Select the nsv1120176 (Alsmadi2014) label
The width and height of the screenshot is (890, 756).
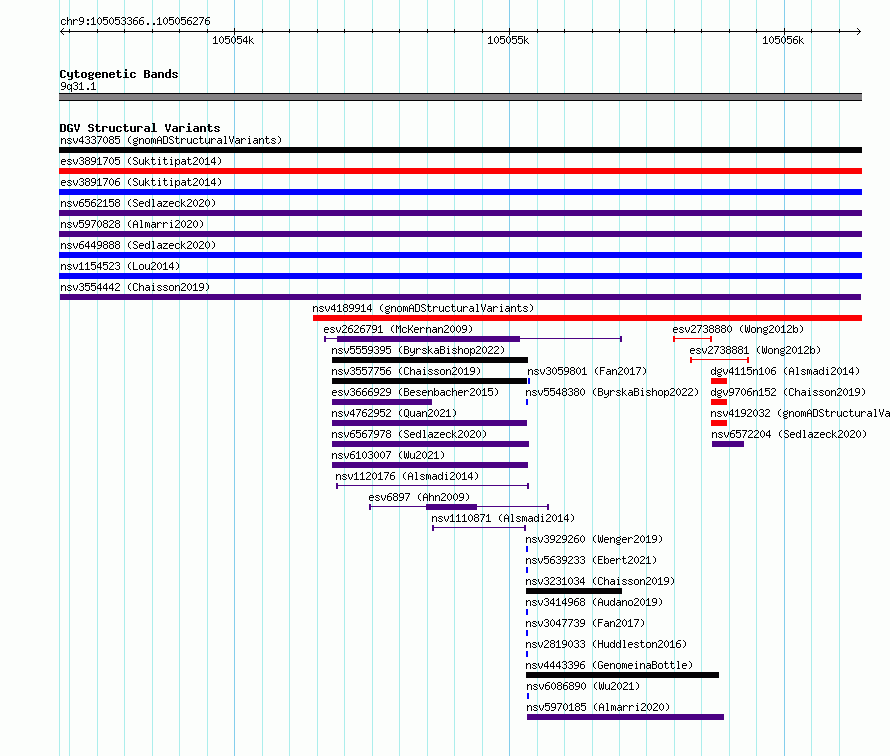(x=407, y=476)
